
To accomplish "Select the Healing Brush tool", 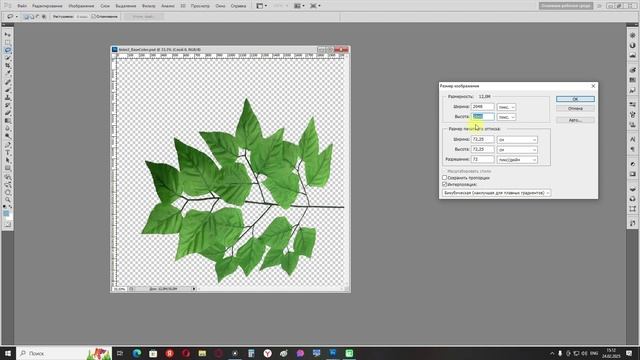I will click(8, 82).
